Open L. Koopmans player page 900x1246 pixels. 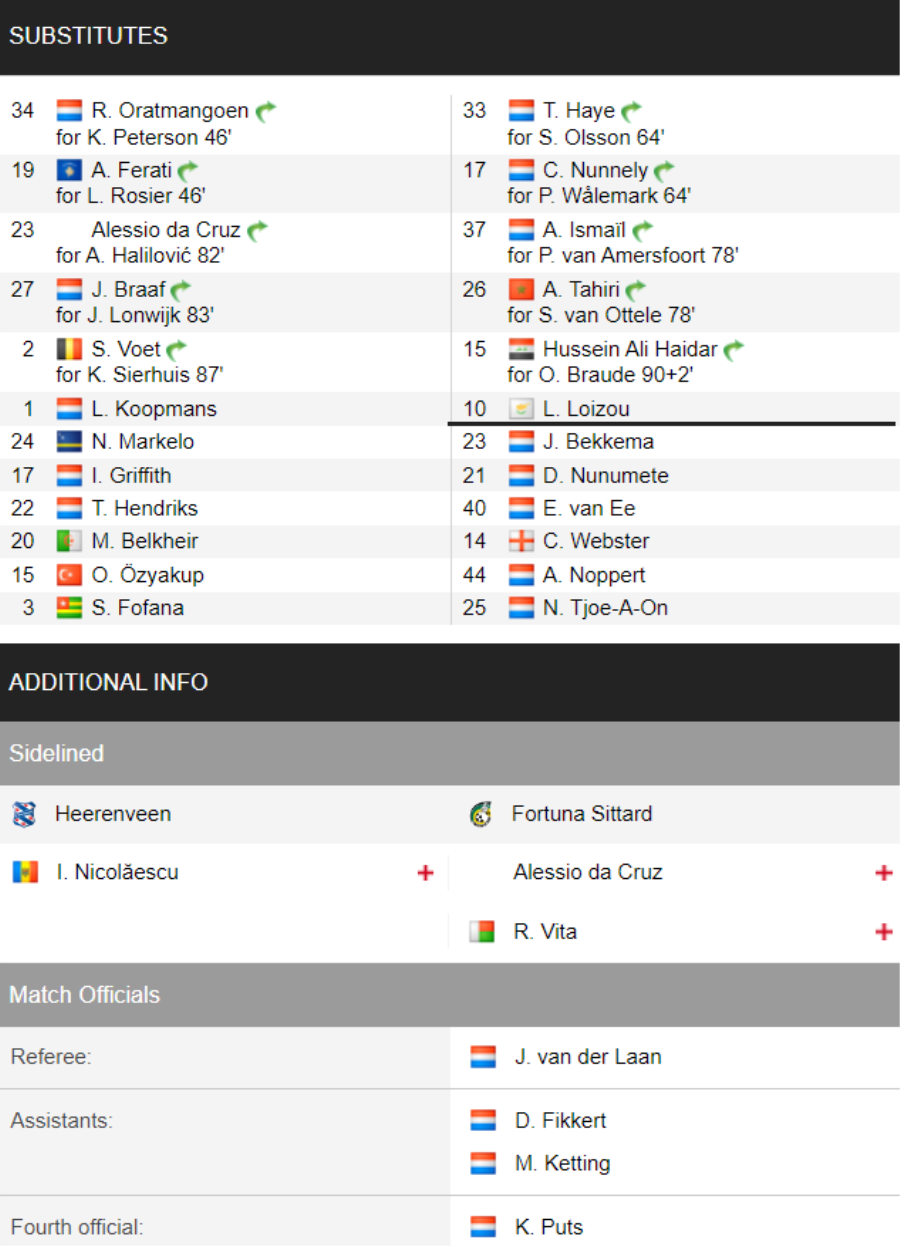click(154, 409)
